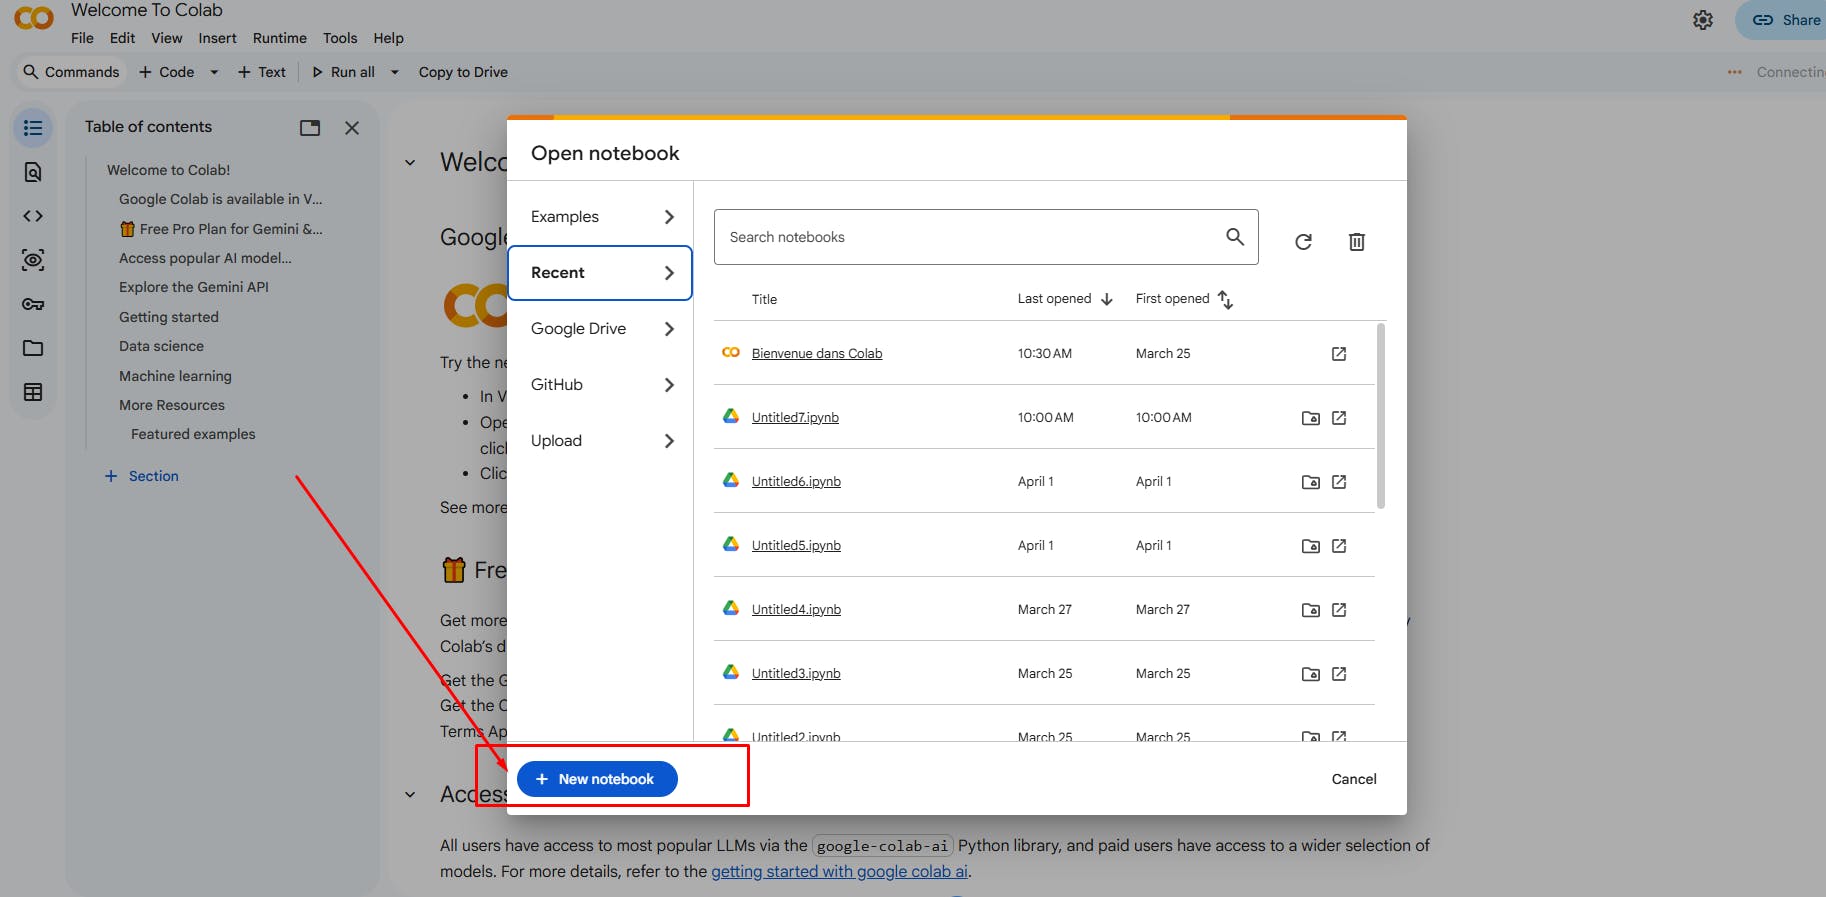Select the Google Drive tab
Image resolution: width=1826 pixels, height=897 pixels.
[x=600, y=329]
